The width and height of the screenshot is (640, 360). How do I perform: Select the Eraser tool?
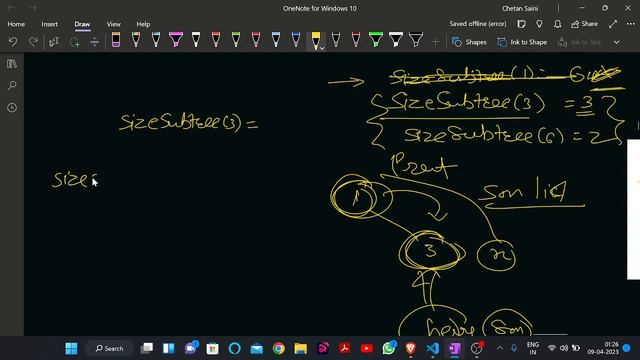pyautogui.click(x=116, y=40)
